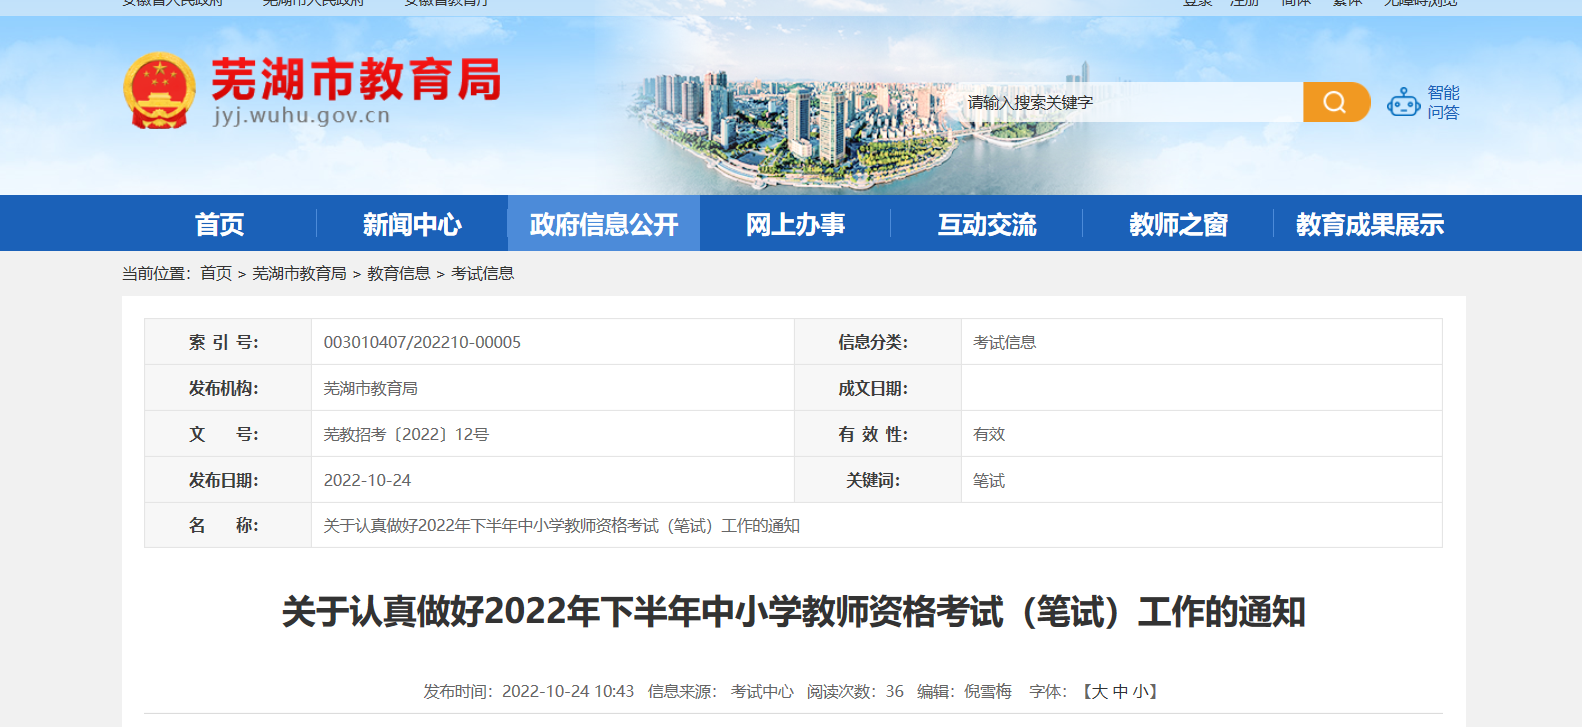
Task: Go to 考试信息 in breadcrumb
Action: (x=482, y=273)
